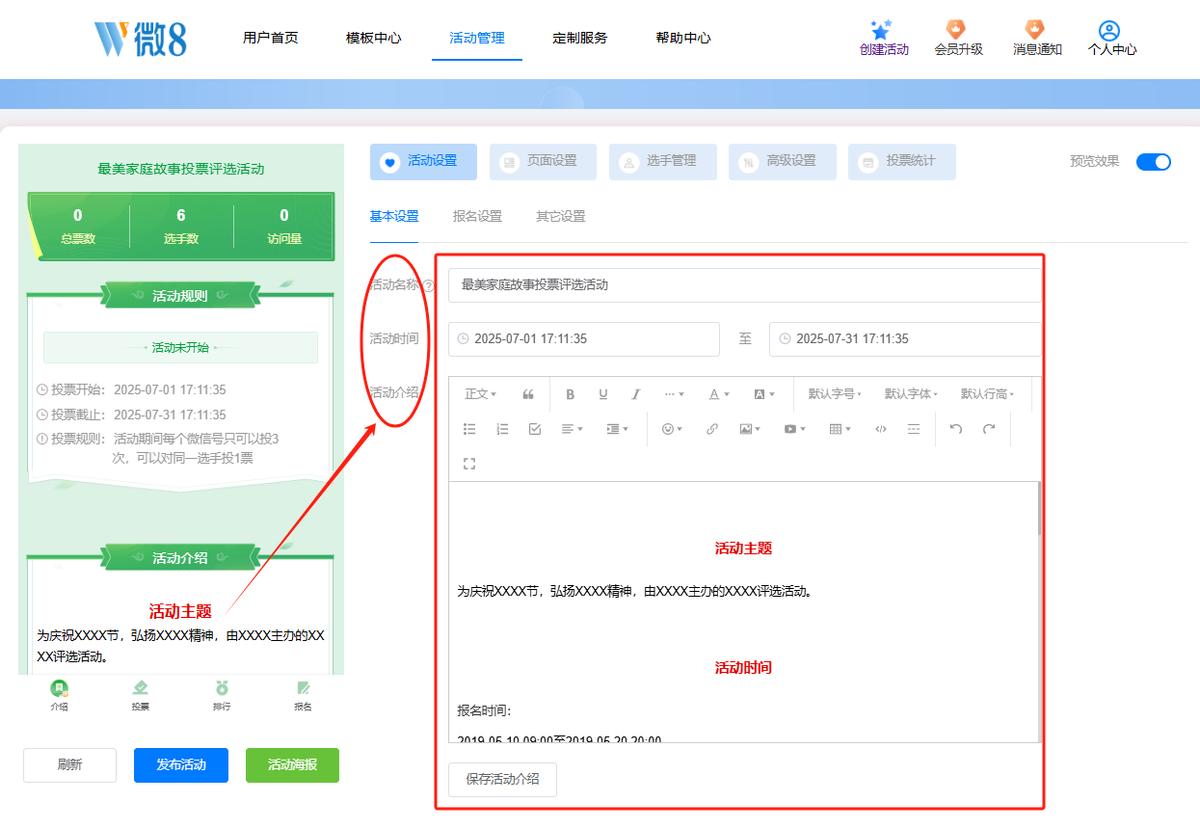Click the blockquote icon in editor toolbar
This screenshot has height=830, width=1200.
528,394
